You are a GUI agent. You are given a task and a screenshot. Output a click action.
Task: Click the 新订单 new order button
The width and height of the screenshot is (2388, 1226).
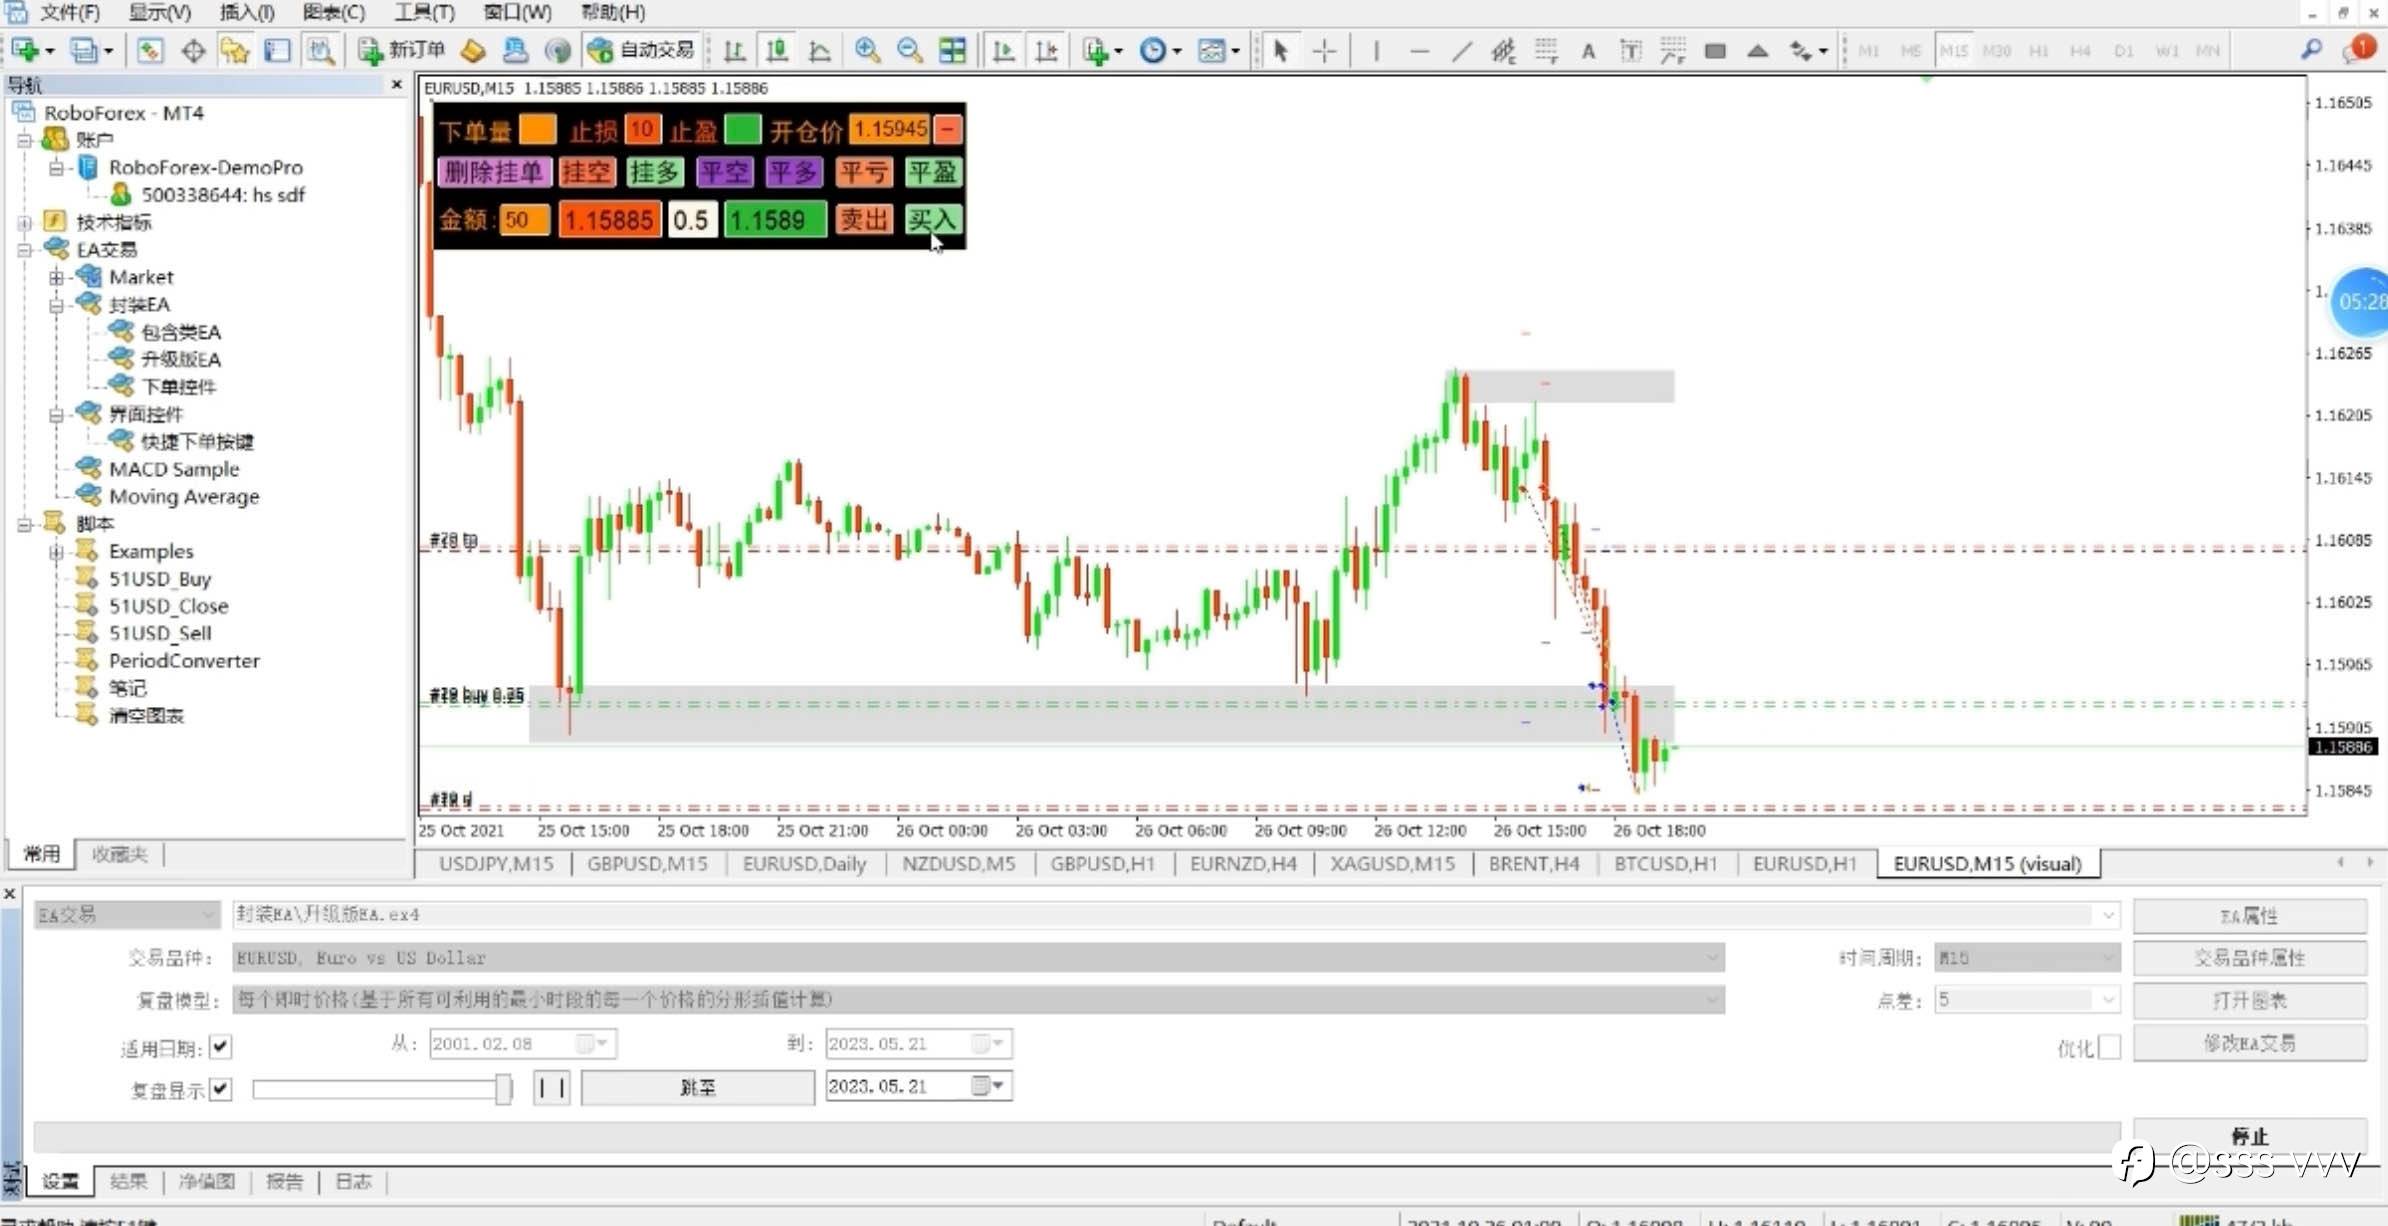402,50
